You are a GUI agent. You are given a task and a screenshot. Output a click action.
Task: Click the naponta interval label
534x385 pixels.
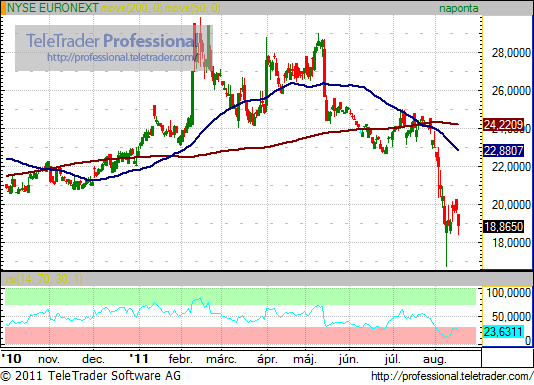458,8
